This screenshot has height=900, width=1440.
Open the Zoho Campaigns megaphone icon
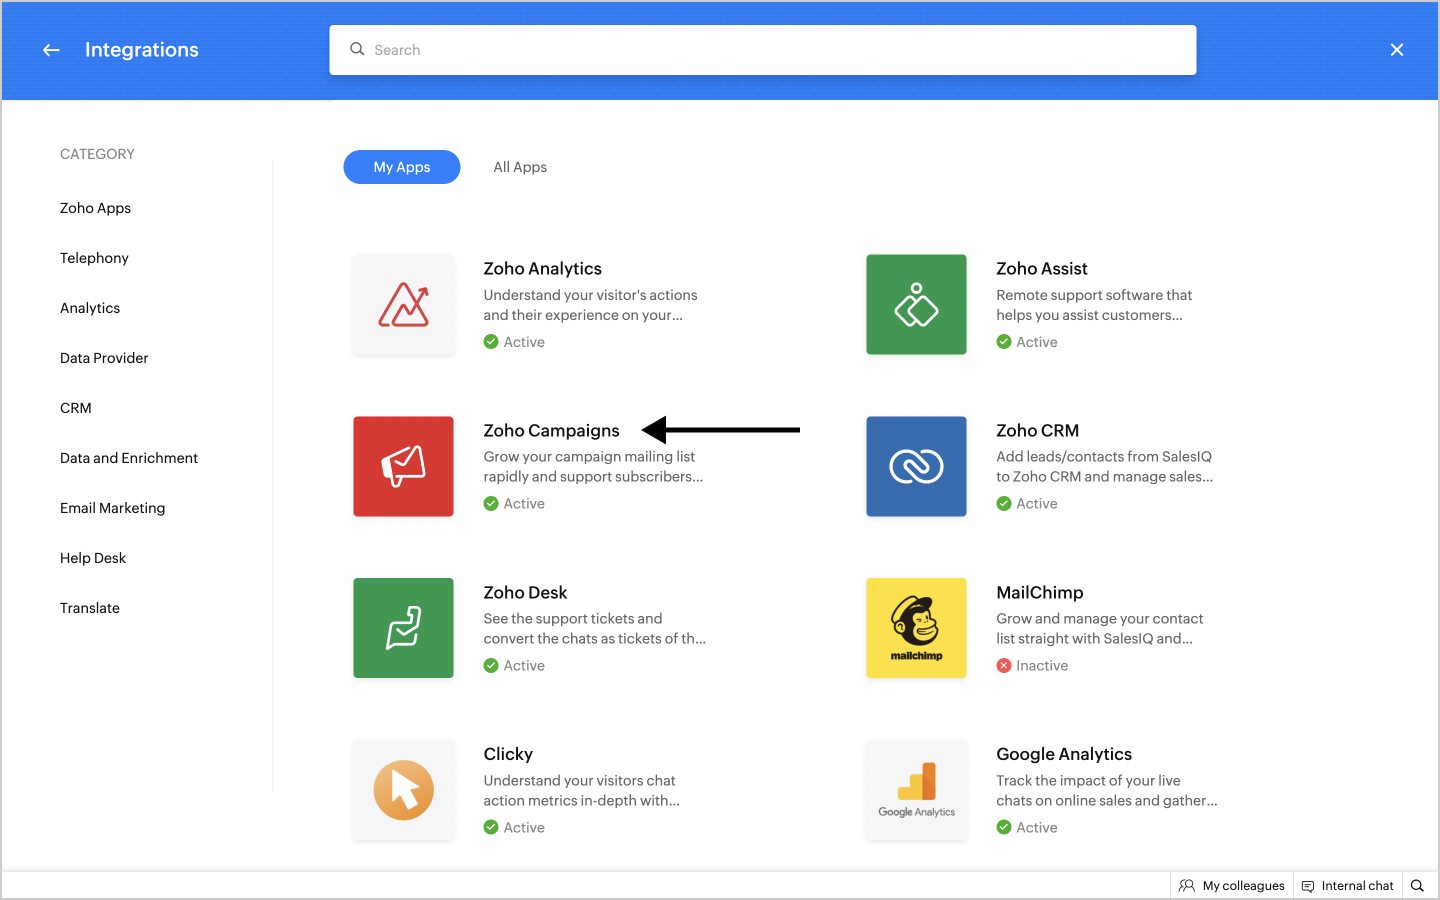(x=404, y=467)
